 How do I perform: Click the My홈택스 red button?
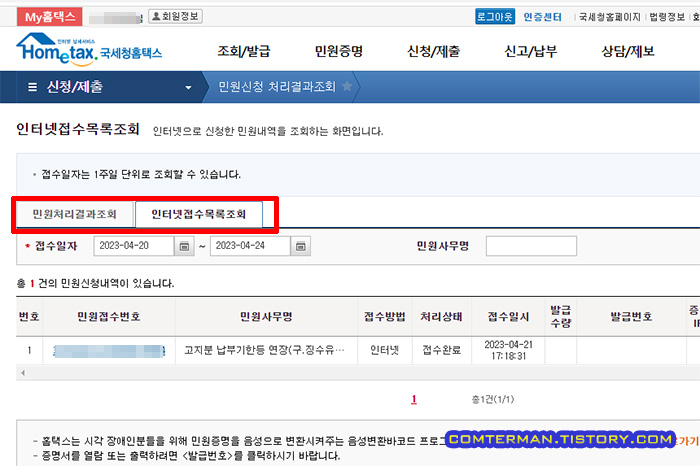coord(50,17)
